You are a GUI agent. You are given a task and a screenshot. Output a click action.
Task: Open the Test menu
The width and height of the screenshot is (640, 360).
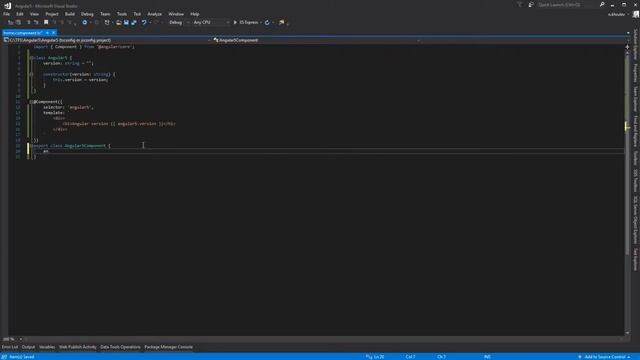tap(137, 14)
